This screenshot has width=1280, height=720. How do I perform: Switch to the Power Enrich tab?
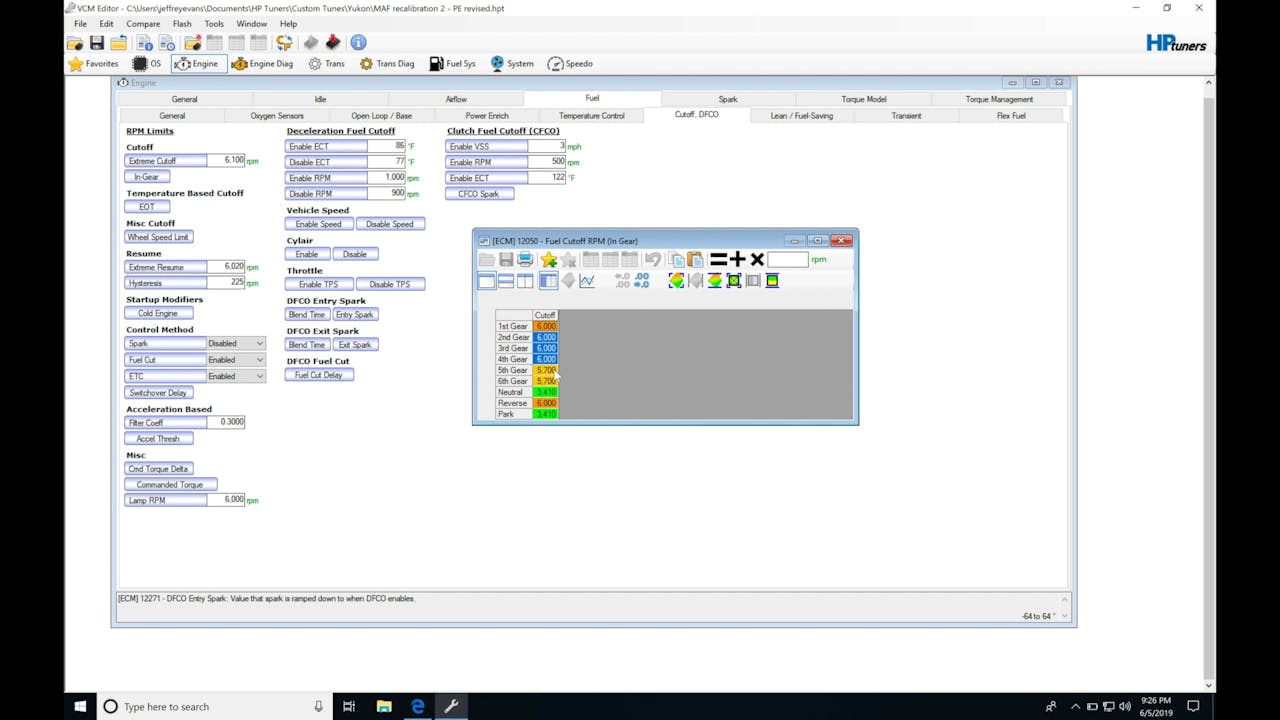486,116
